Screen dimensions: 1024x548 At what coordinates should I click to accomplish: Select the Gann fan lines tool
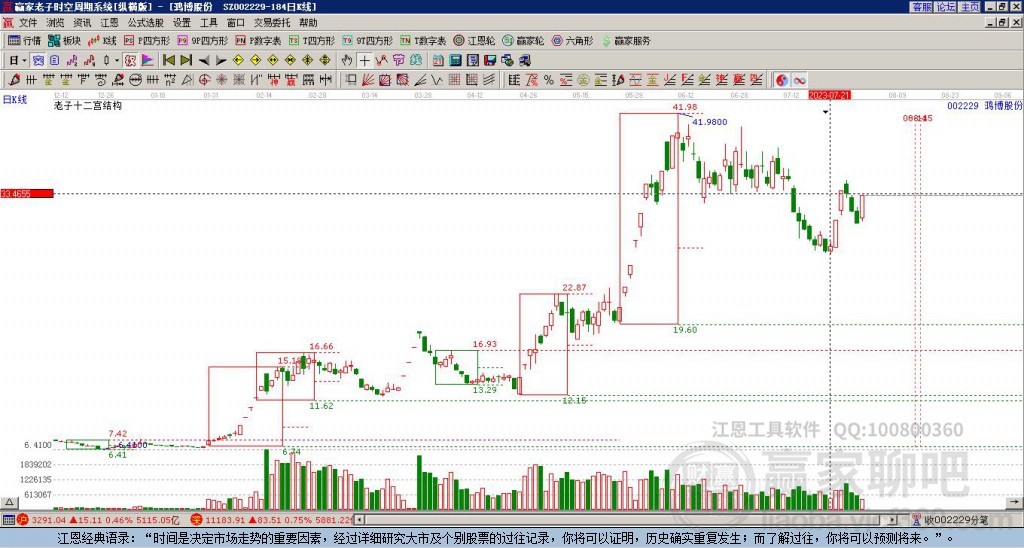pyautogui.click(x=368, y=80)
